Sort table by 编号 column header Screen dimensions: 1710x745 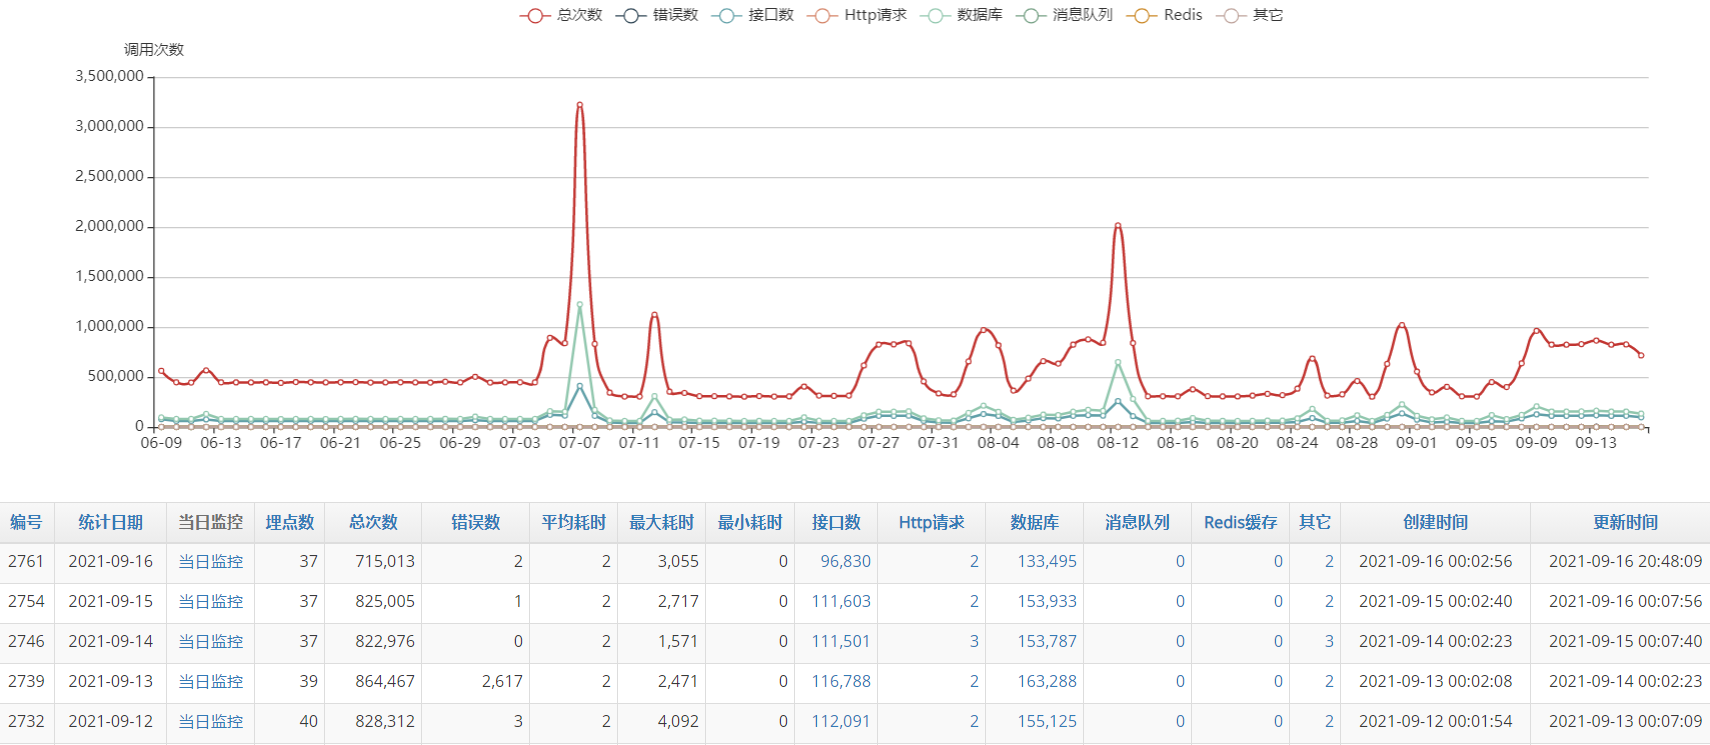point(26,522)
